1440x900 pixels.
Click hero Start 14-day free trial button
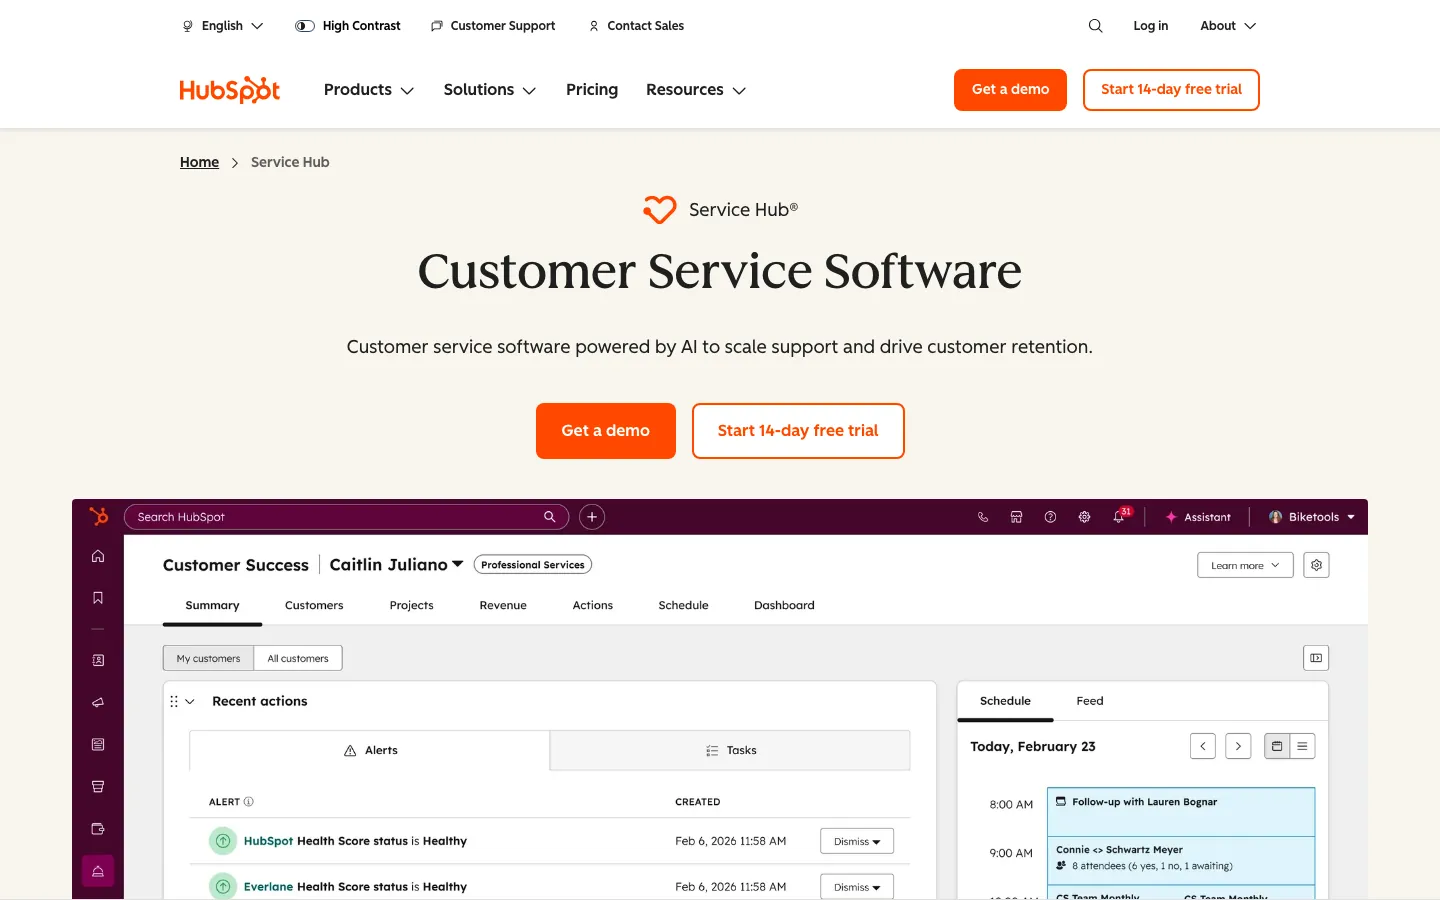tap(798, 431)
